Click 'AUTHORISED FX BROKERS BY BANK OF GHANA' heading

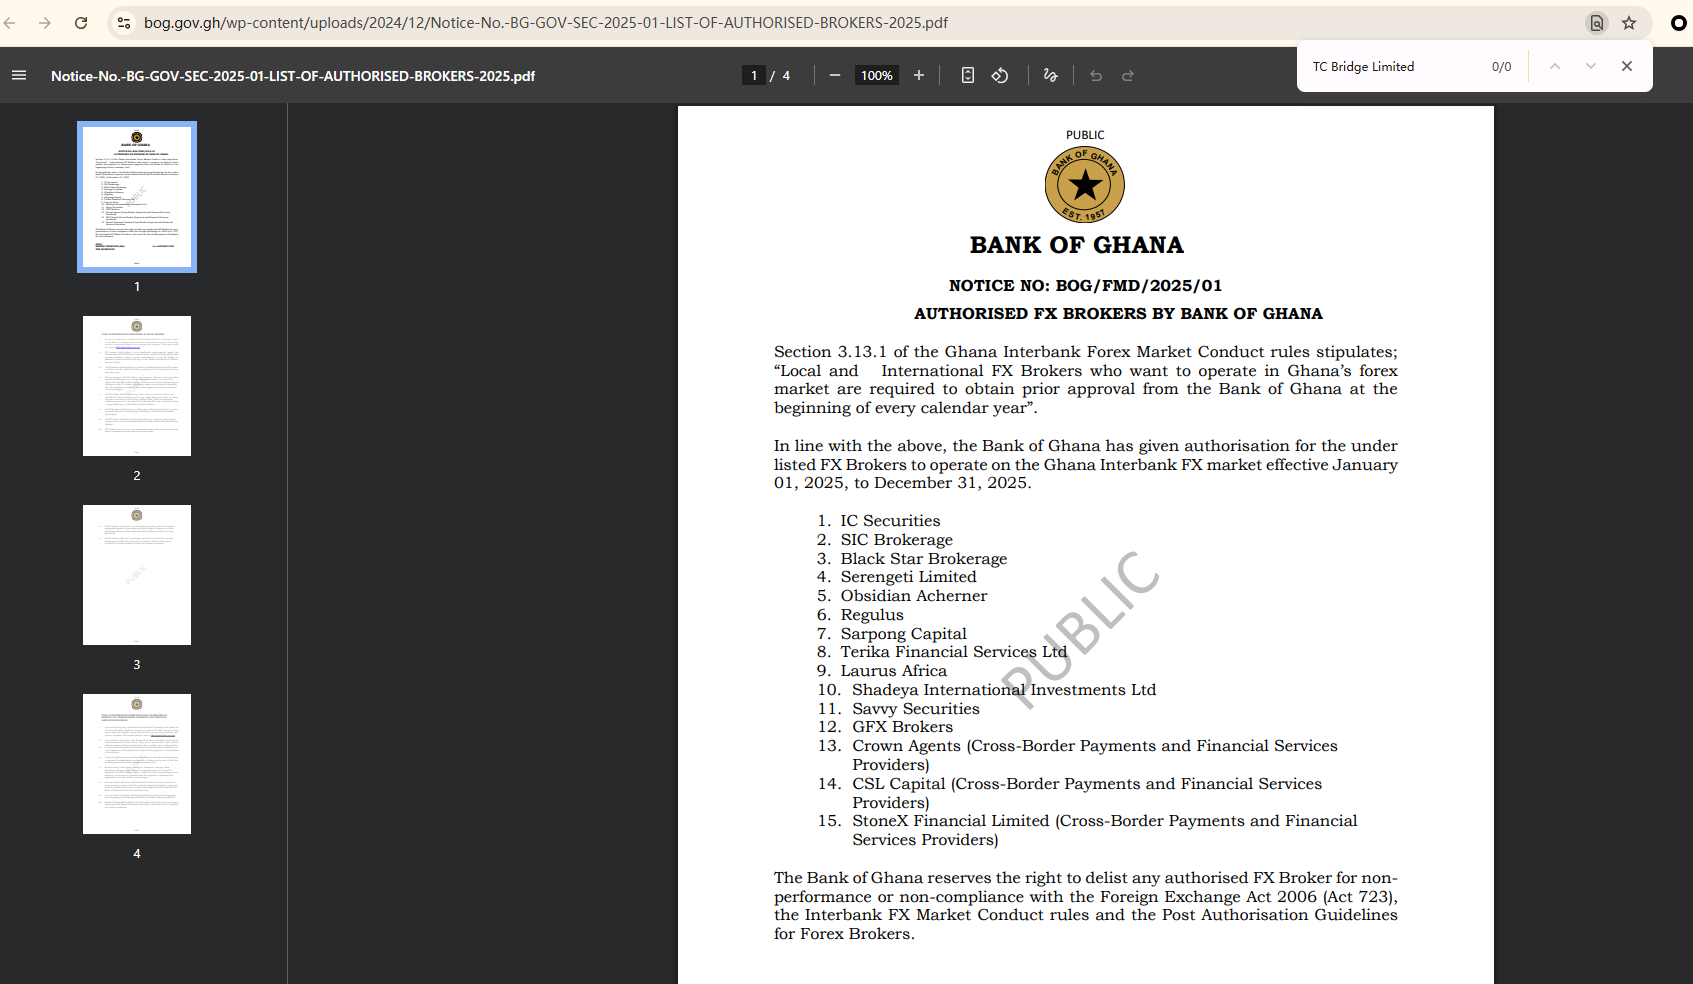[1118, 314]
